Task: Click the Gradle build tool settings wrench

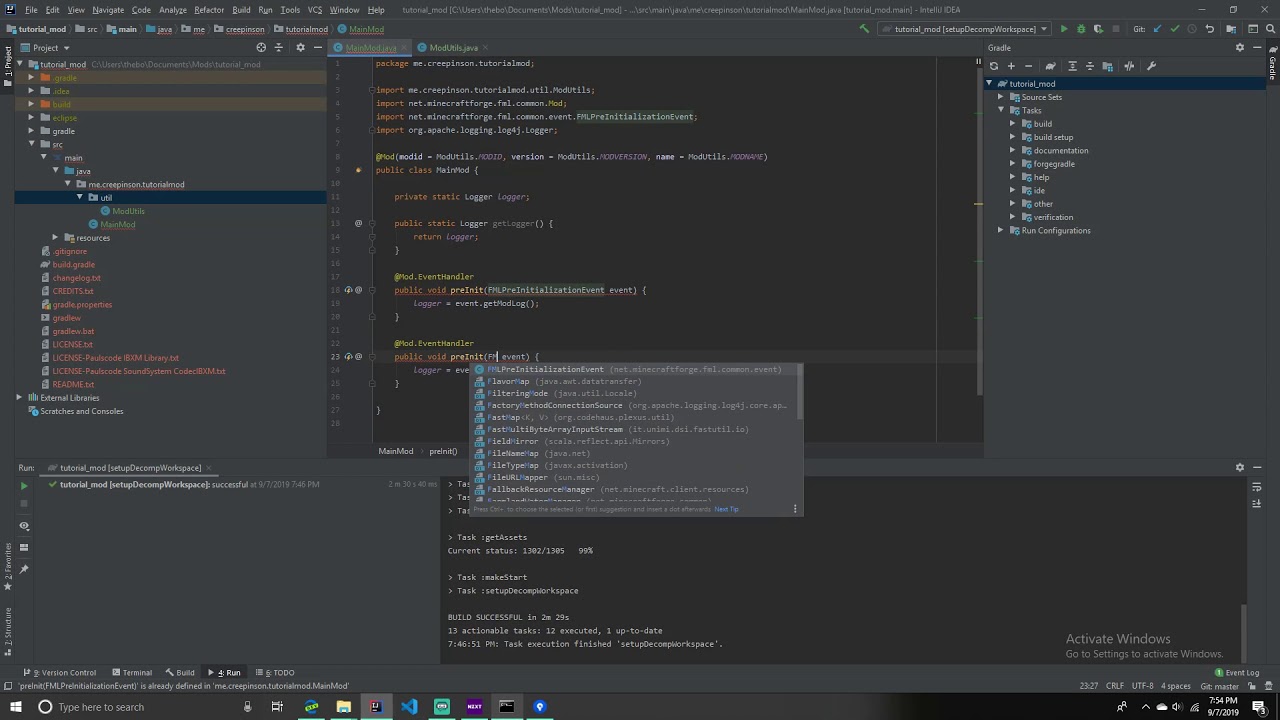Action: click(1151, 66)
